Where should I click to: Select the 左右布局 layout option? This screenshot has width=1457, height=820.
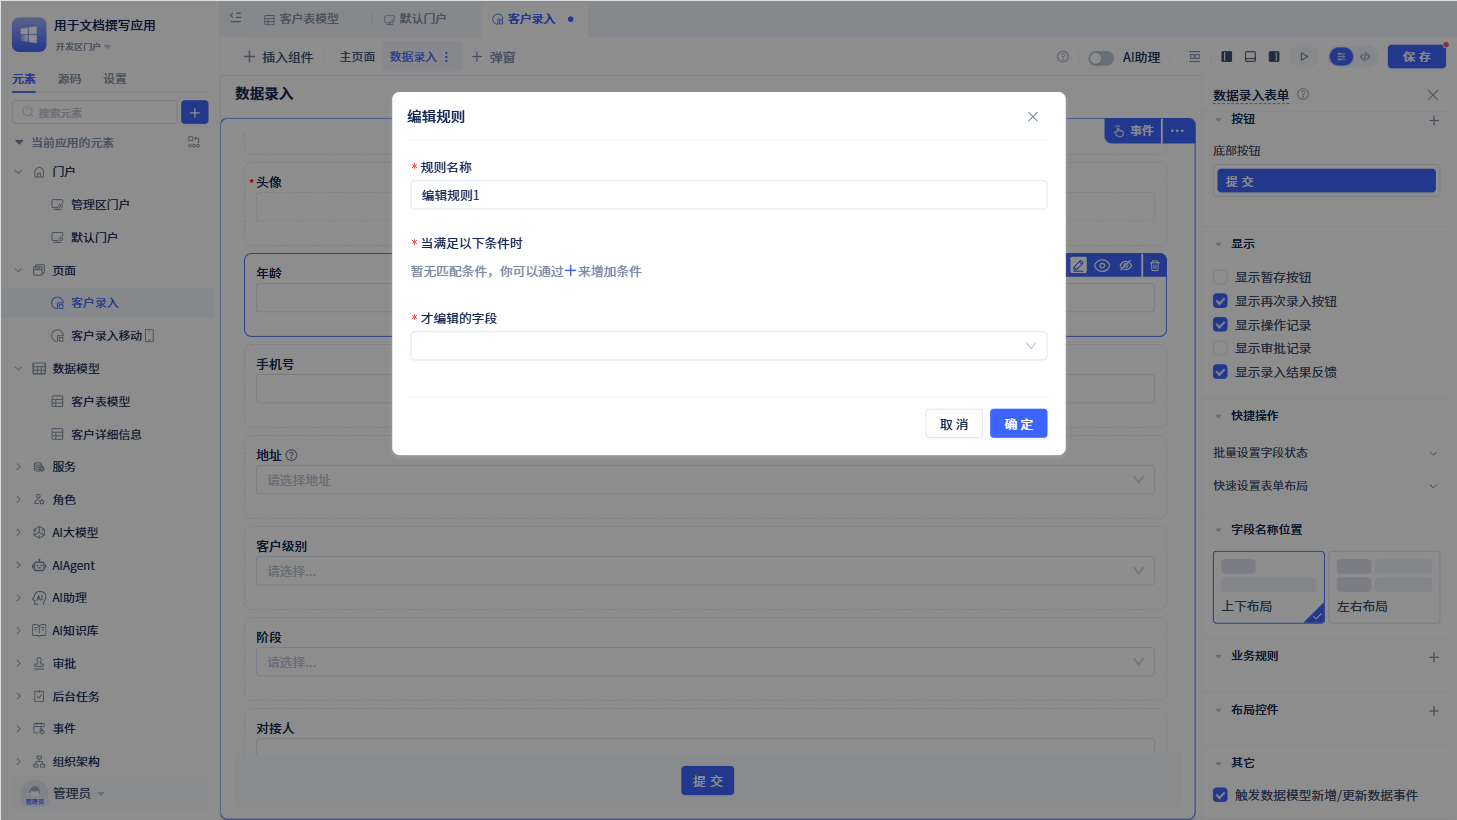1384,588
